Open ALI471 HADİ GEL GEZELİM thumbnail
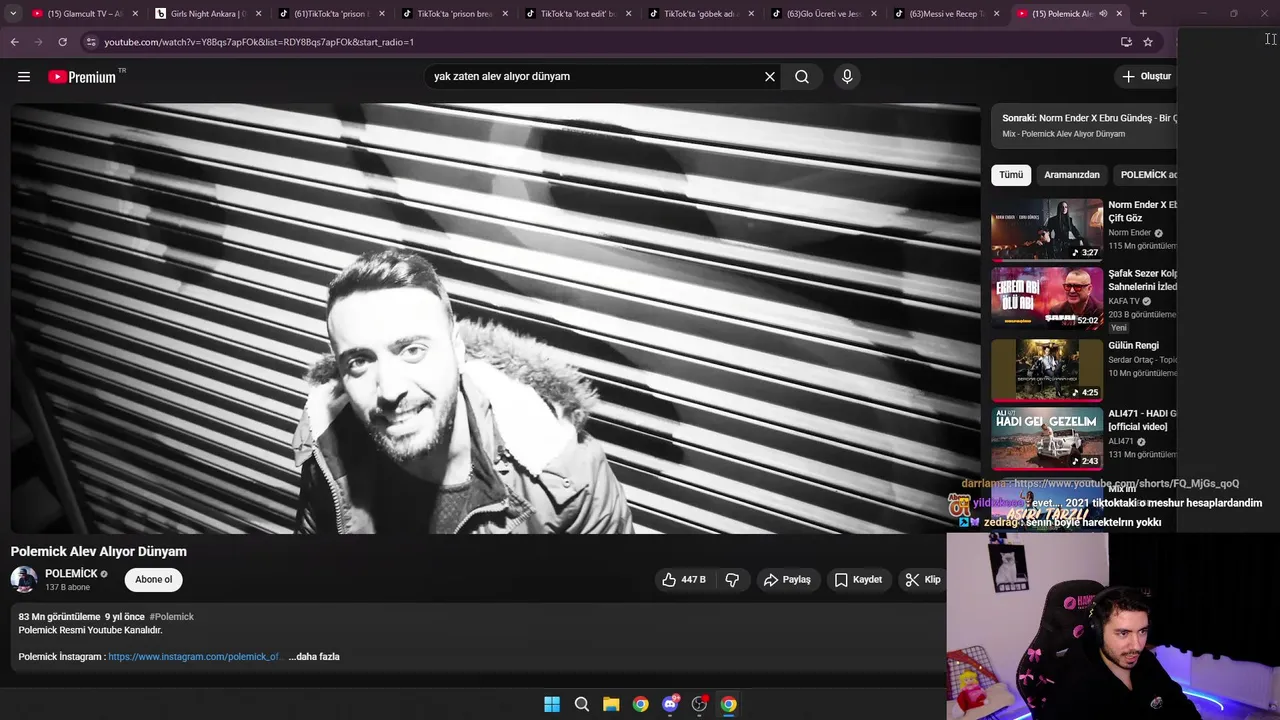The width and height of the screenshot is (1280, 720). pos(1047,437)
